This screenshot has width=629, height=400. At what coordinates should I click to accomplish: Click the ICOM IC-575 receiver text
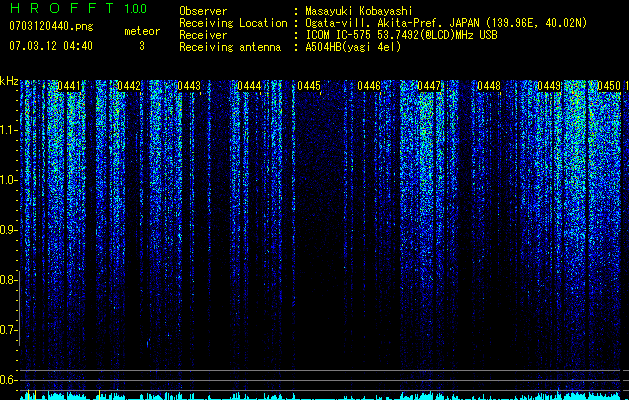[x=401, y=35]
